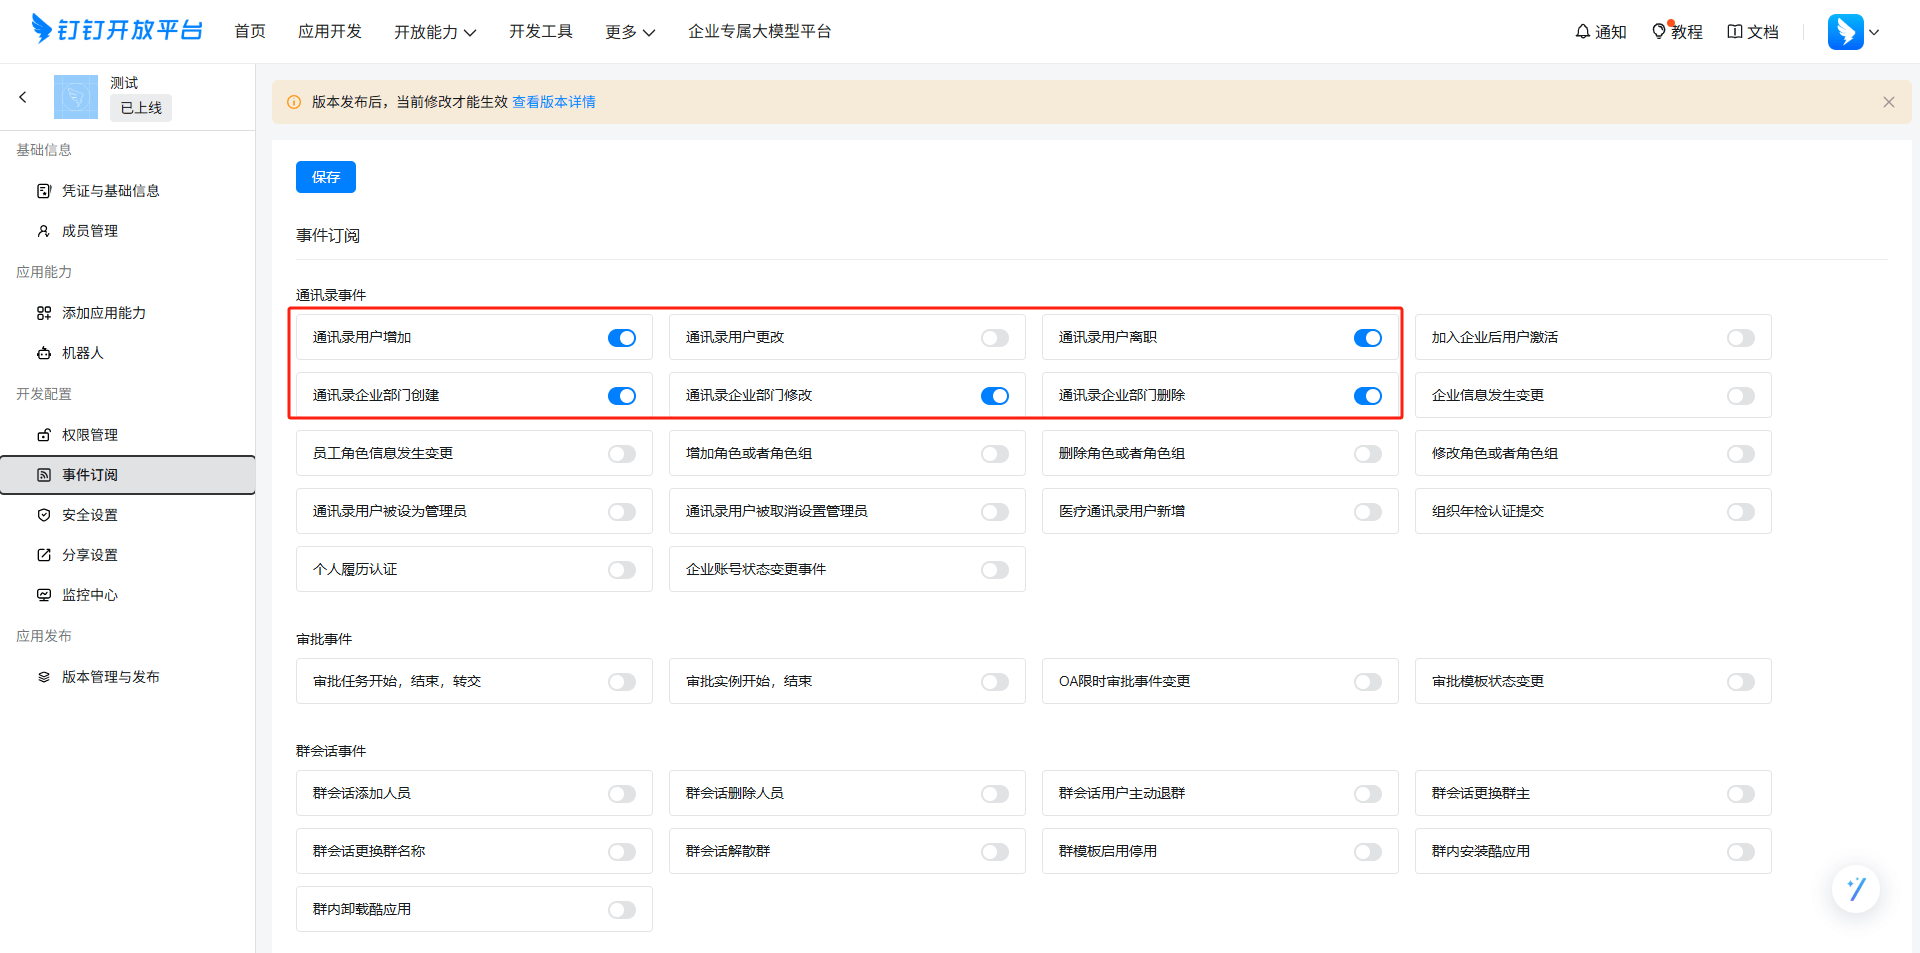This screenshot has width=1920, height=953.
Task: Select 版本管理与发布 in the sidebar
Action: 111,677
